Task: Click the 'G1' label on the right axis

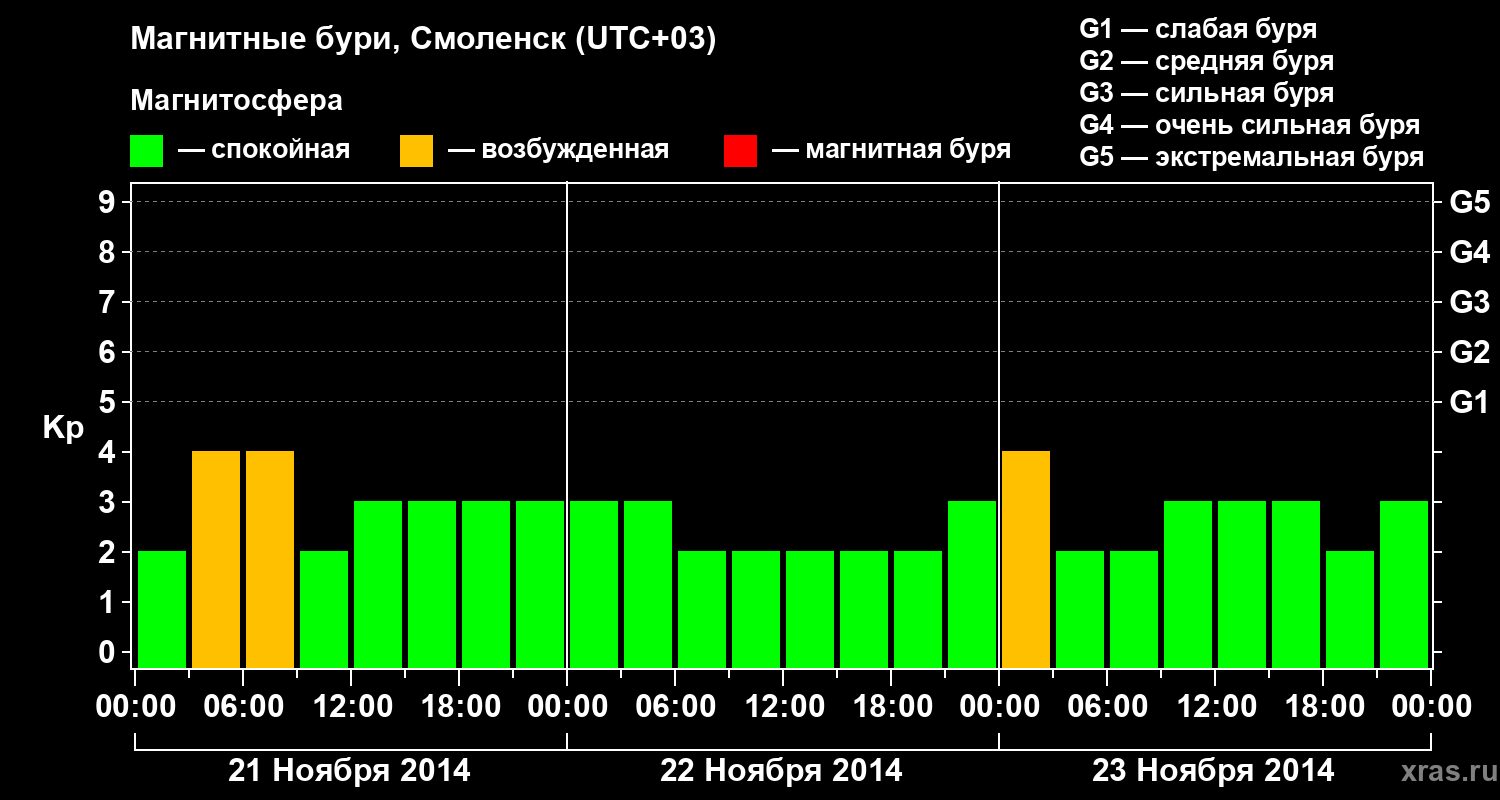Action: click(1469, 402)
